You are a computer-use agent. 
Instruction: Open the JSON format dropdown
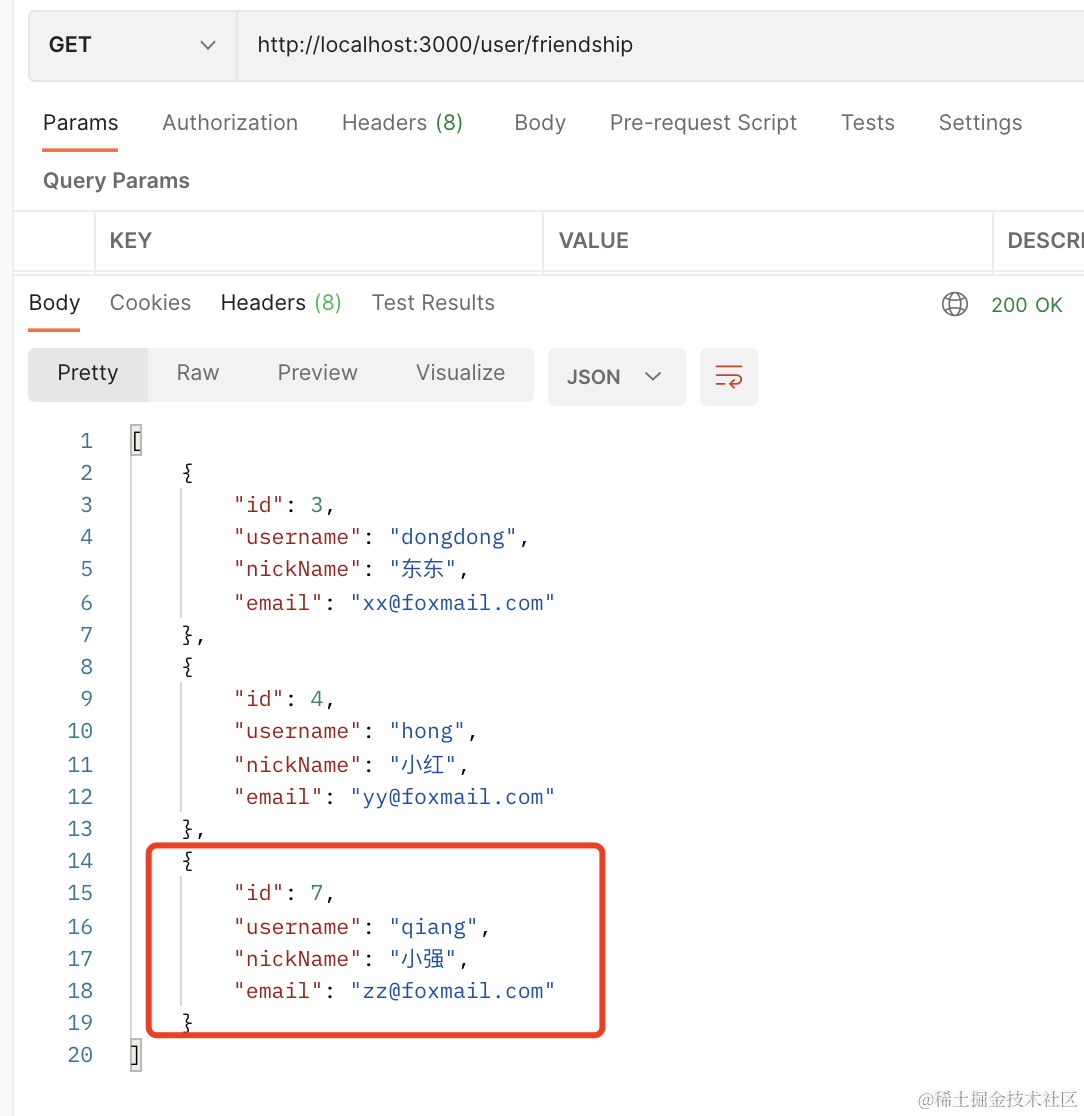pyautogui.click(x=616, y=377)
